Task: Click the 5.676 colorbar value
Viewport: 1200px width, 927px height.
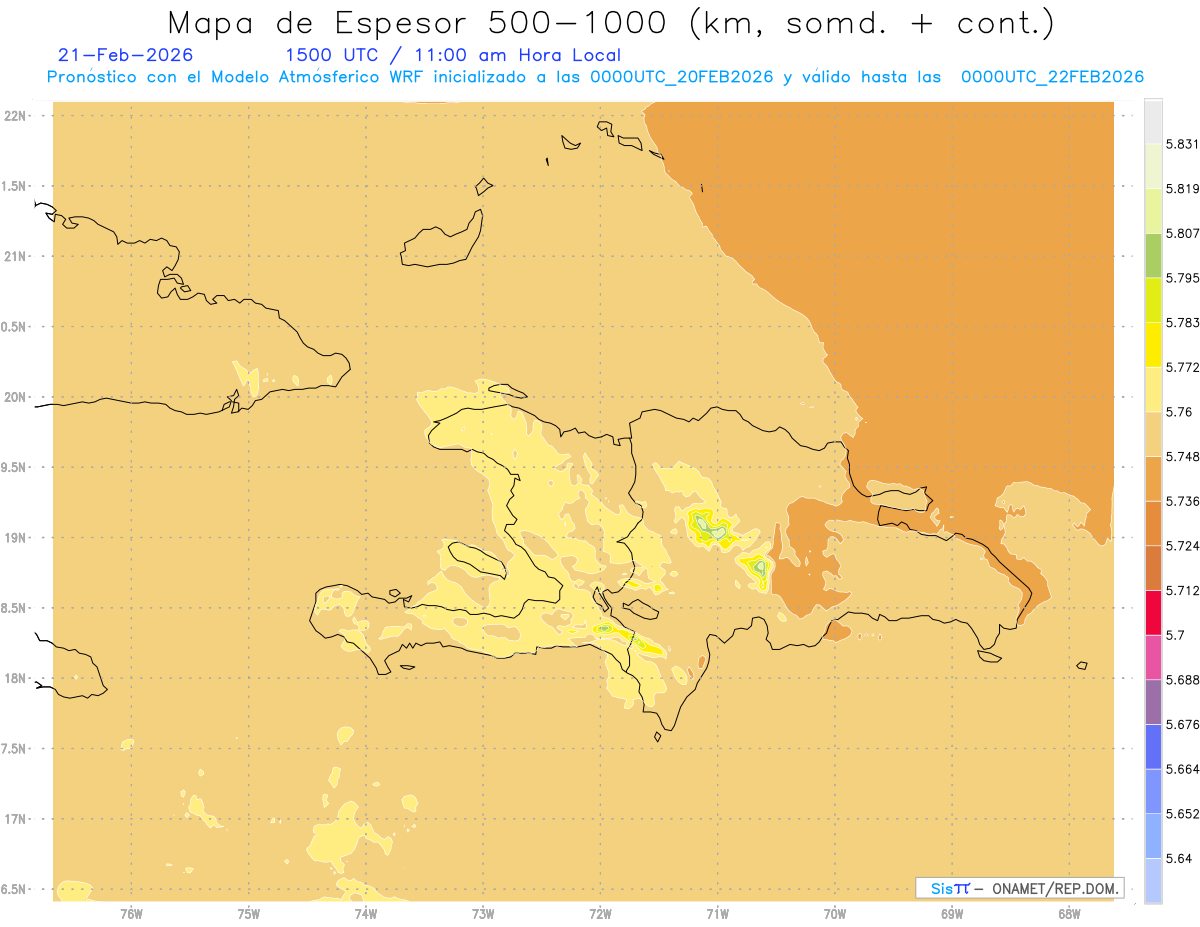Action: tap(1182, 724)
